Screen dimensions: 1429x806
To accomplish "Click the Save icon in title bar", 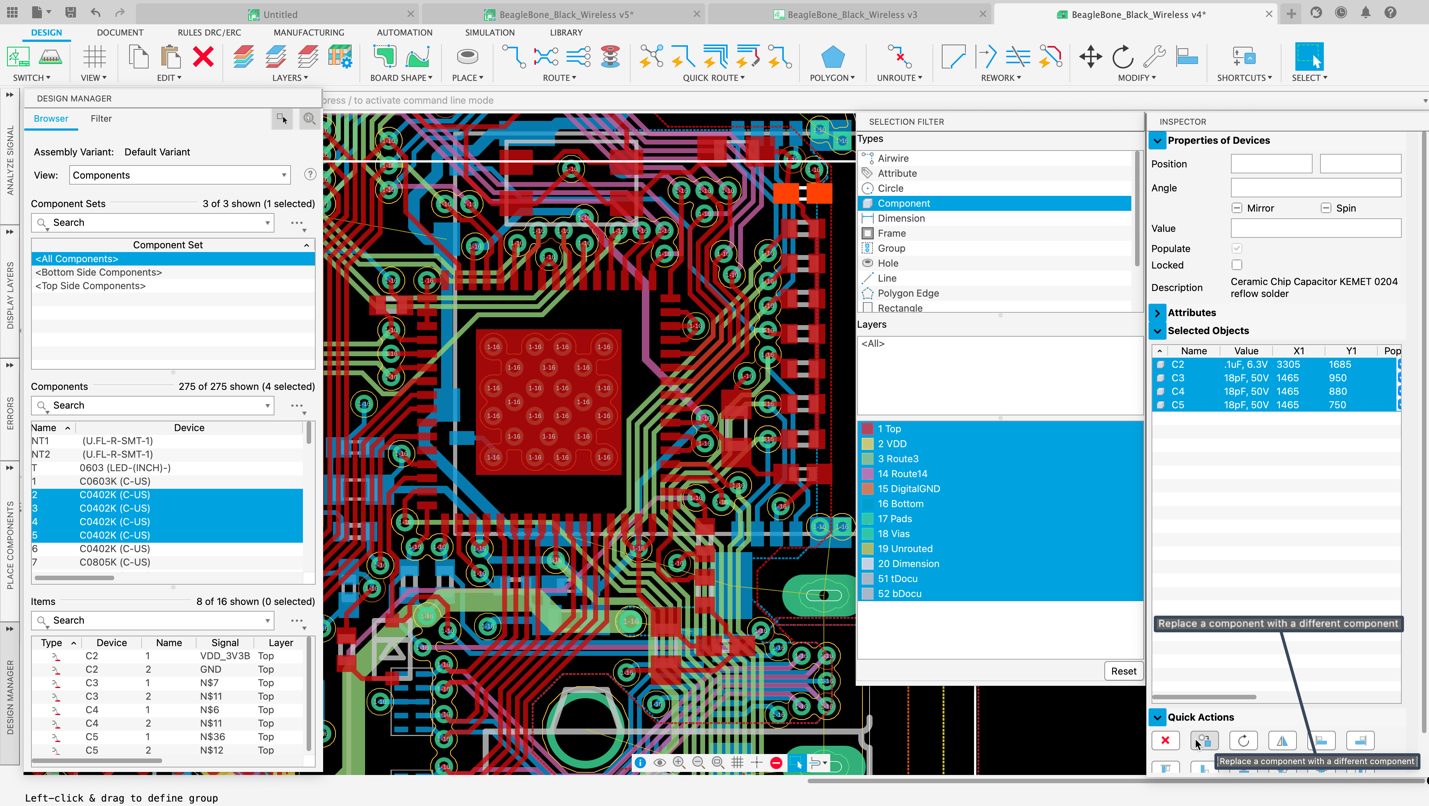I will (x=70, y=13).
